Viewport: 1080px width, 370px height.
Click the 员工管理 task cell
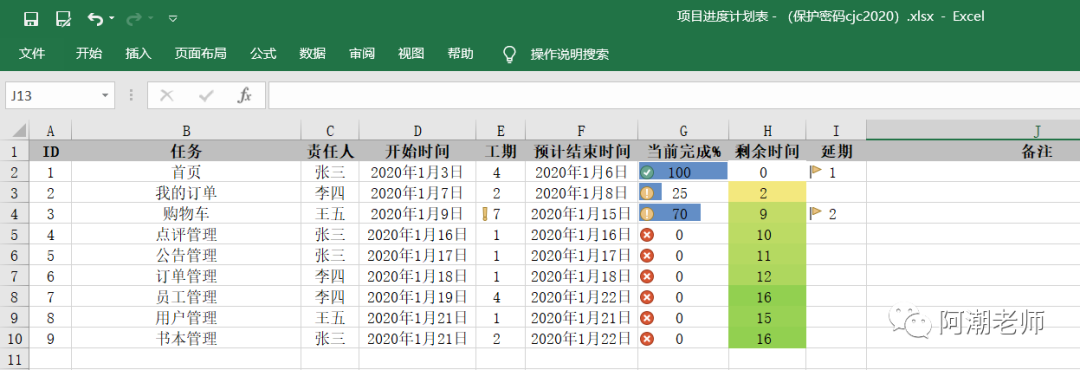point(186,297)
